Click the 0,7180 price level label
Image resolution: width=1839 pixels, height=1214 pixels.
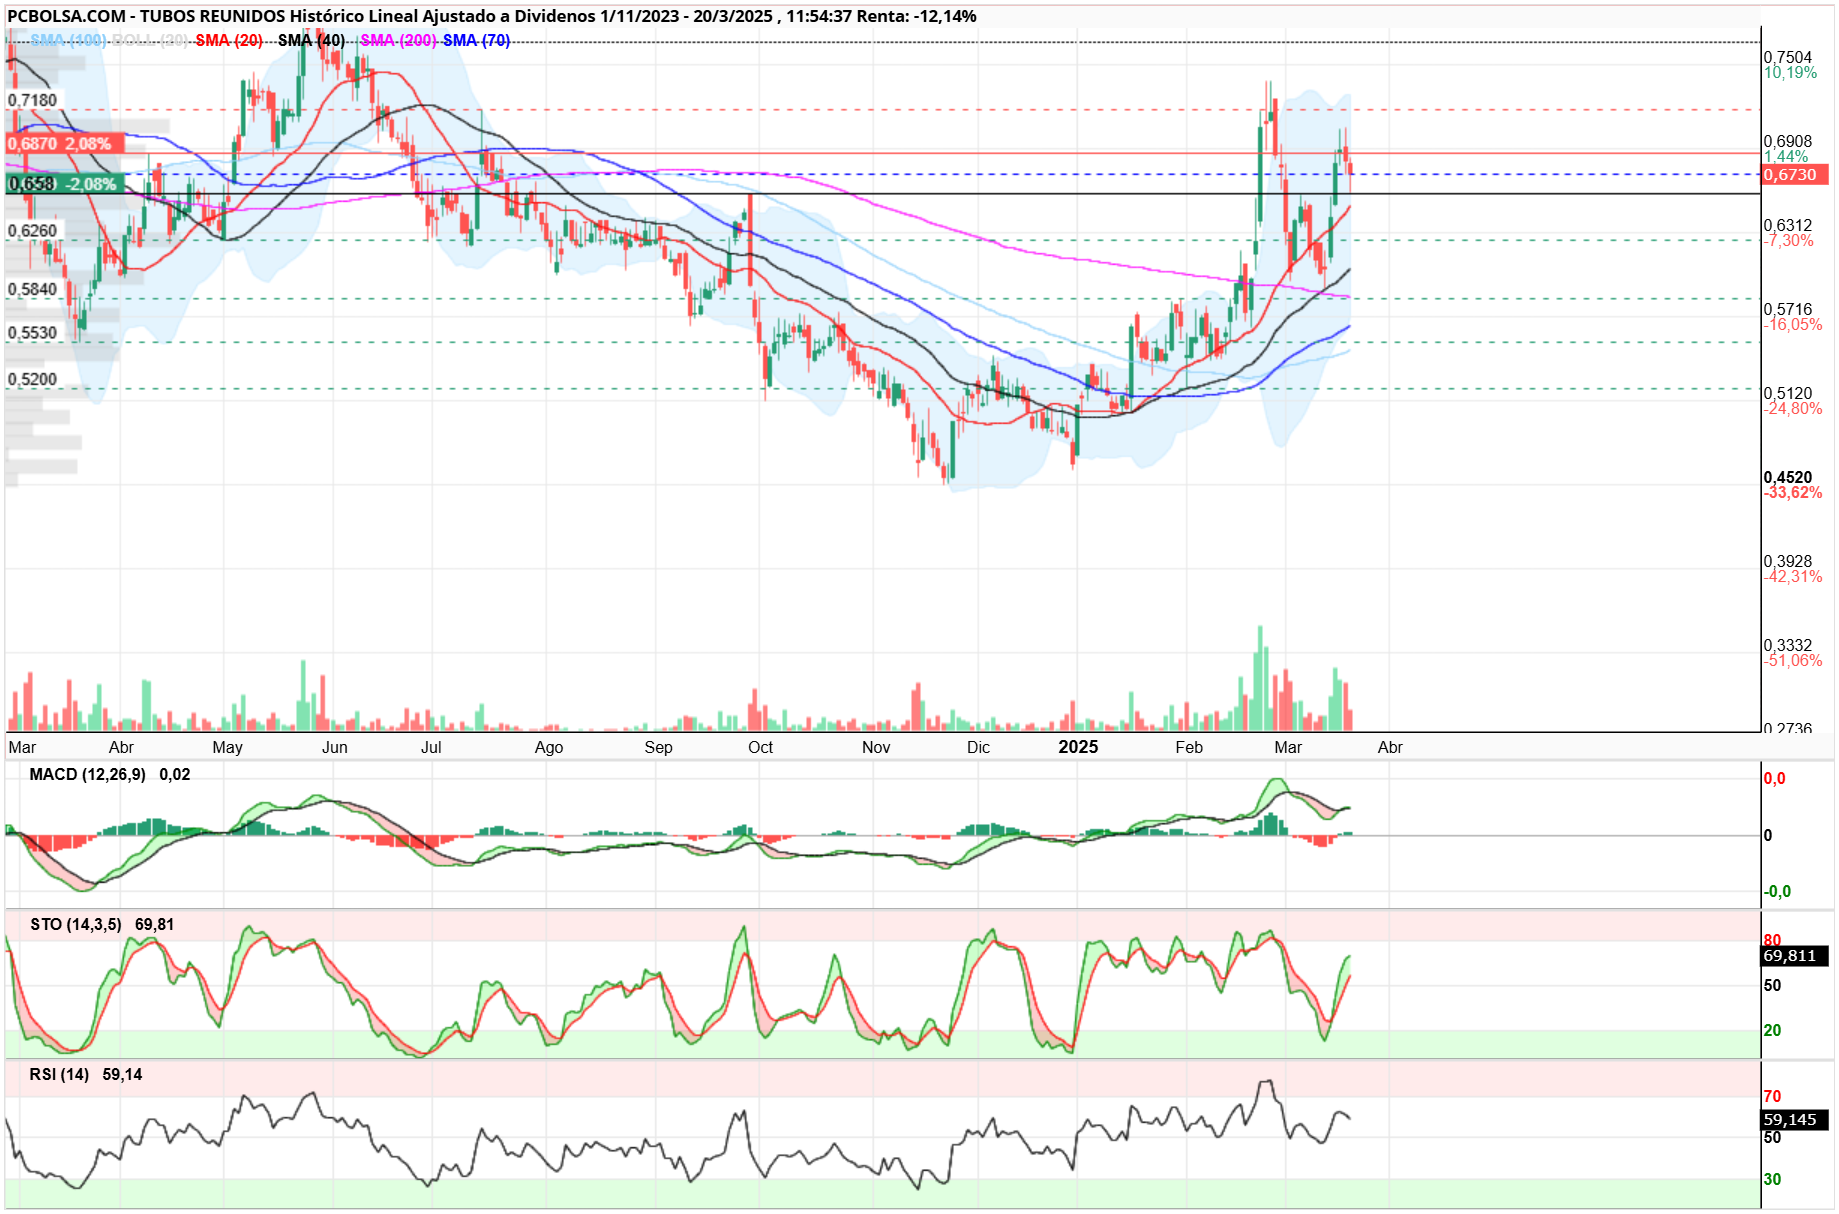pos(33,100)
